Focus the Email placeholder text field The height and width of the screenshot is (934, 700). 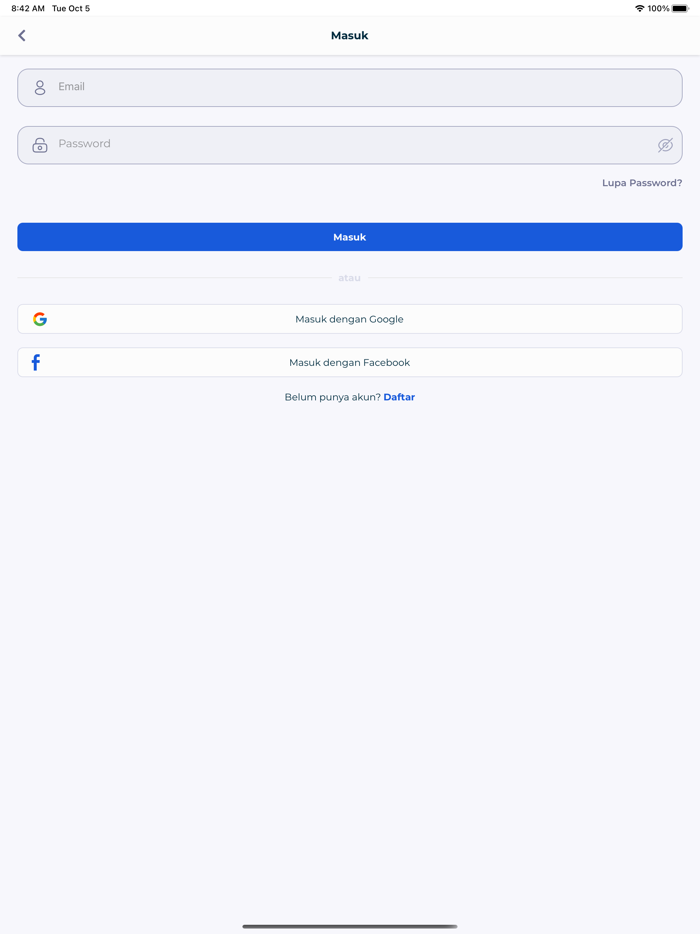(350, 87)
